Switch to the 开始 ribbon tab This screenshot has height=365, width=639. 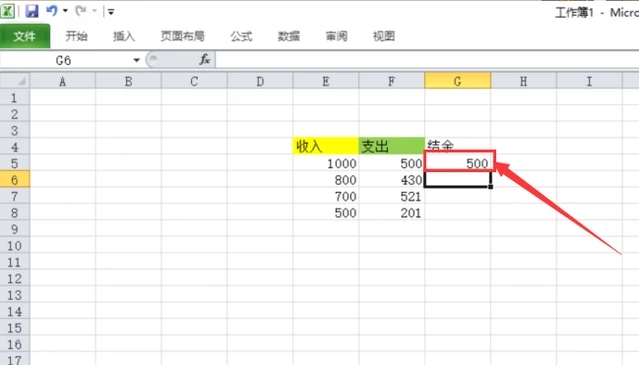(77, 36)
